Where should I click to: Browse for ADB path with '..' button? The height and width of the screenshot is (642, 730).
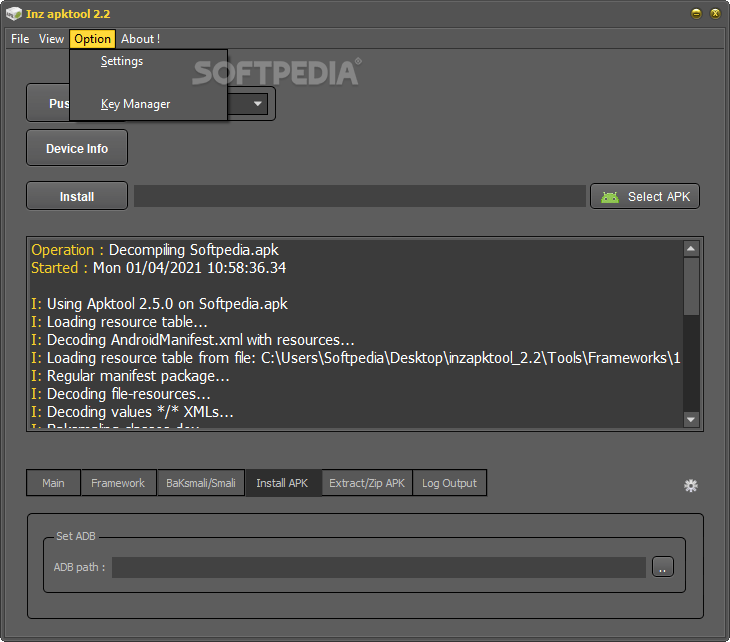coord(663,567)
